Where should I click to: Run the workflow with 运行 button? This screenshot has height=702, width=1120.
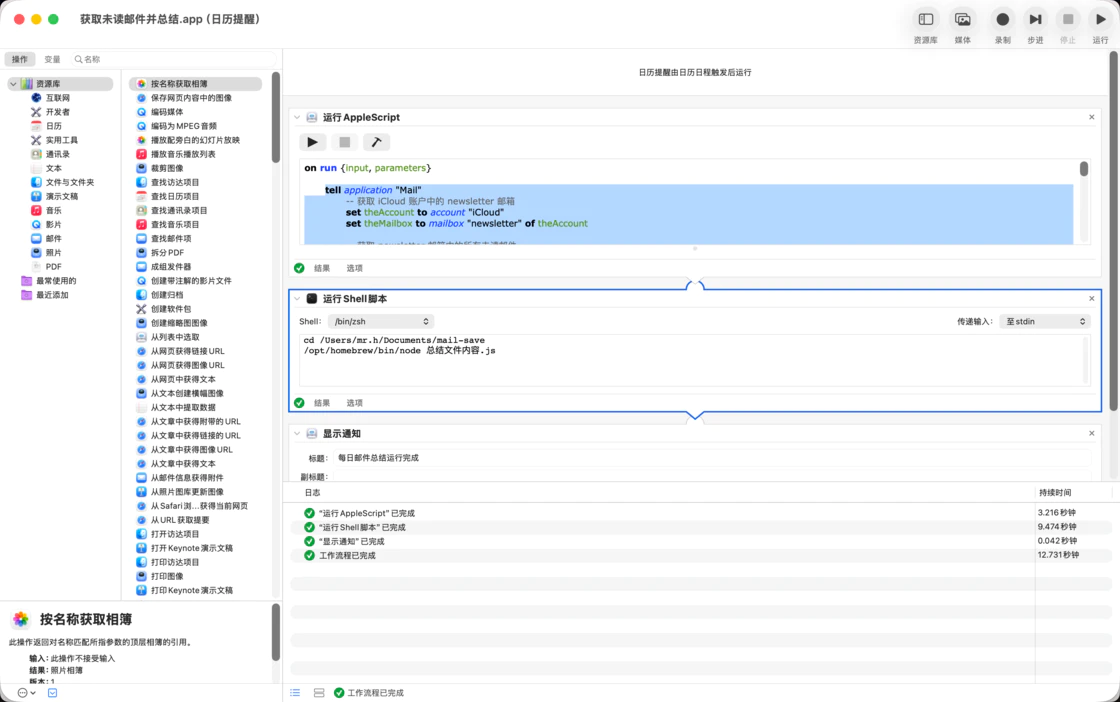click(1100, 20)
